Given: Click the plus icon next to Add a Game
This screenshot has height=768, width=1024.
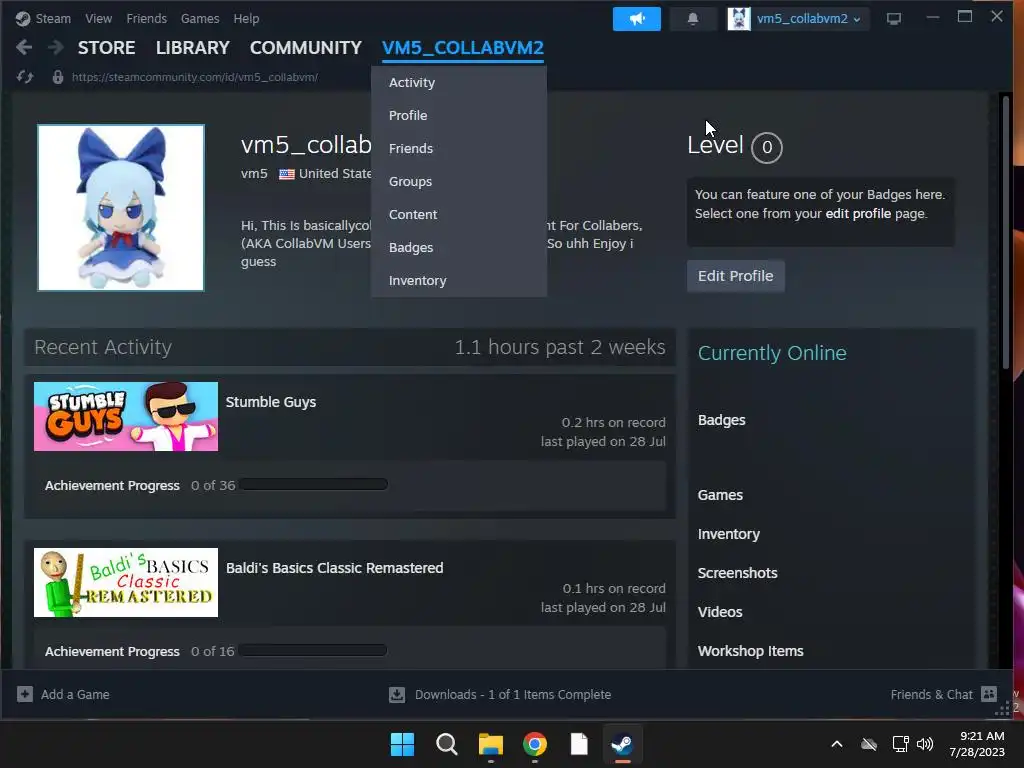Looking at the screenshot, I should click(25, 694).
